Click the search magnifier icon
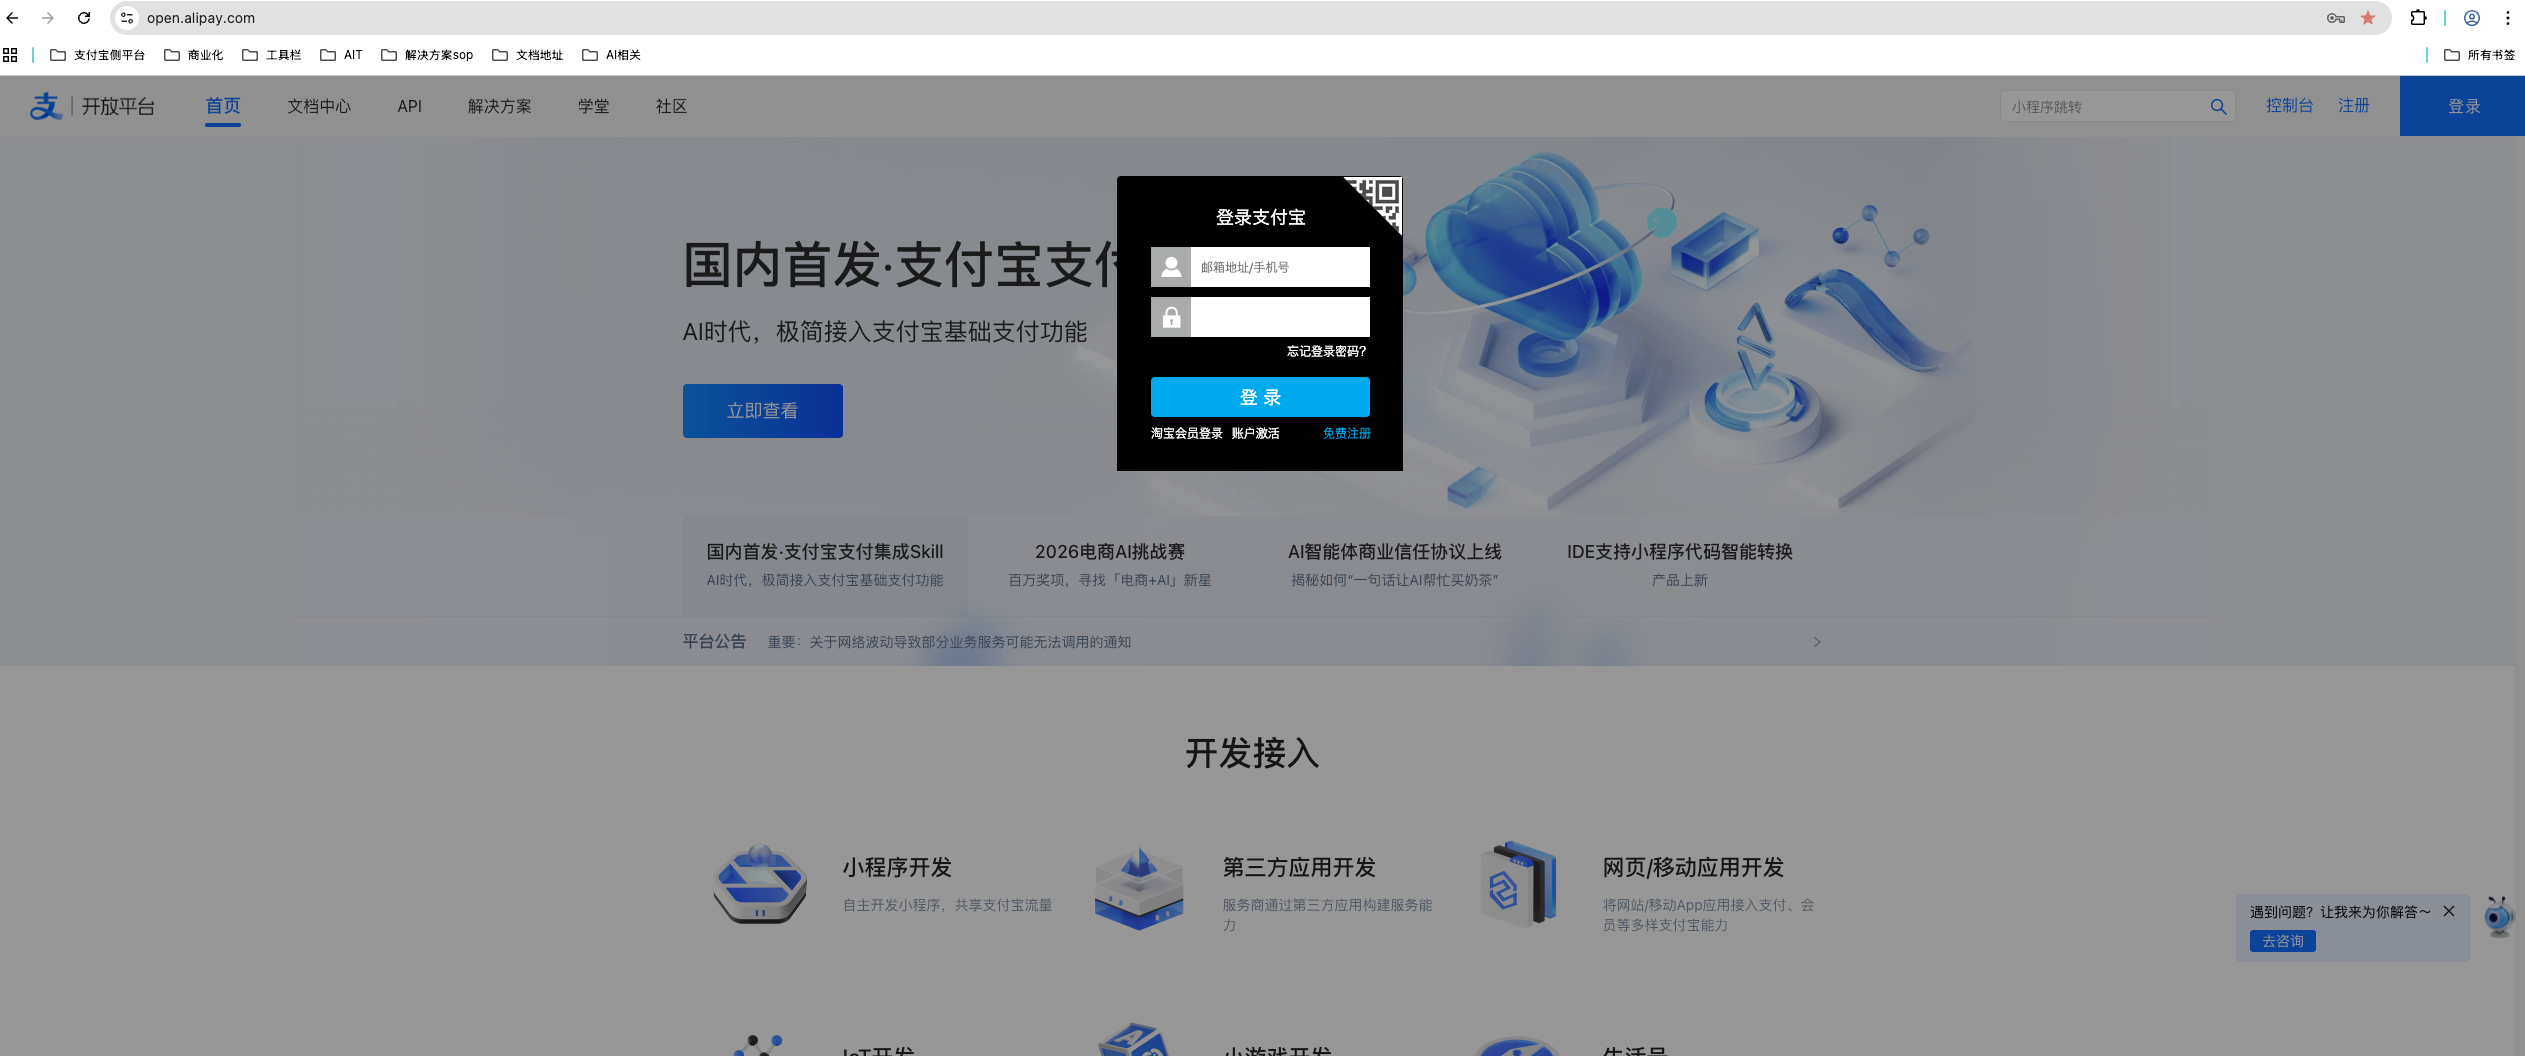2525x1056 pixels. click(x=2218, y=107)
